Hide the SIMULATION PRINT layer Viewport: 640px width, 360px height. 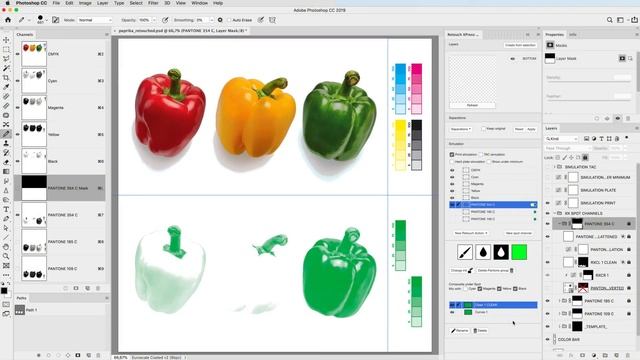pyautogui.click(x=548, y=203)
